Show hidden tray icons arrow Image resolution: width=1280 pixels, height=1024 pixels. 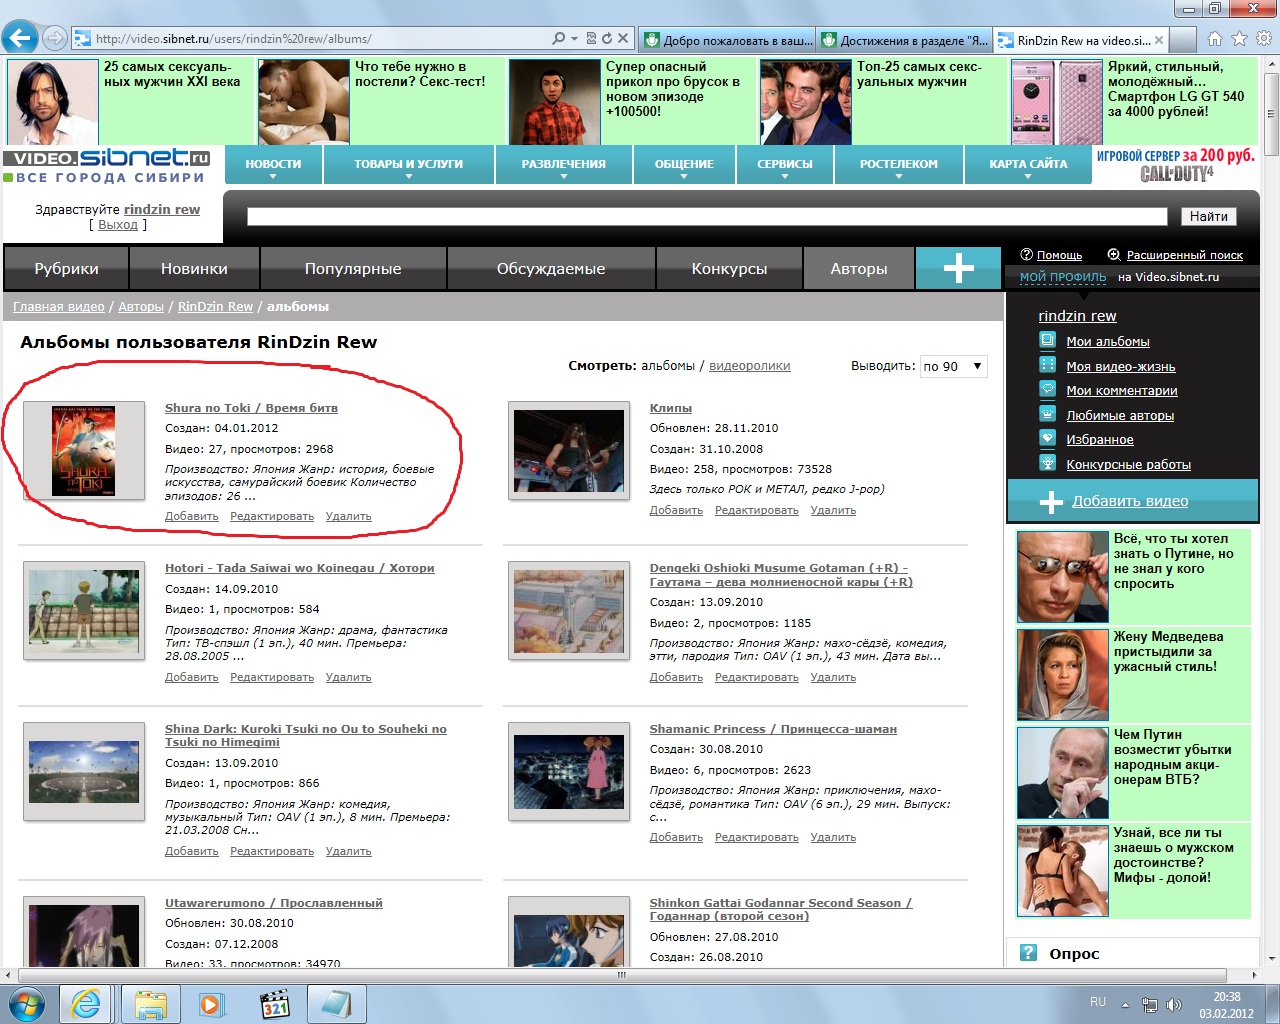point(1125,1004)
